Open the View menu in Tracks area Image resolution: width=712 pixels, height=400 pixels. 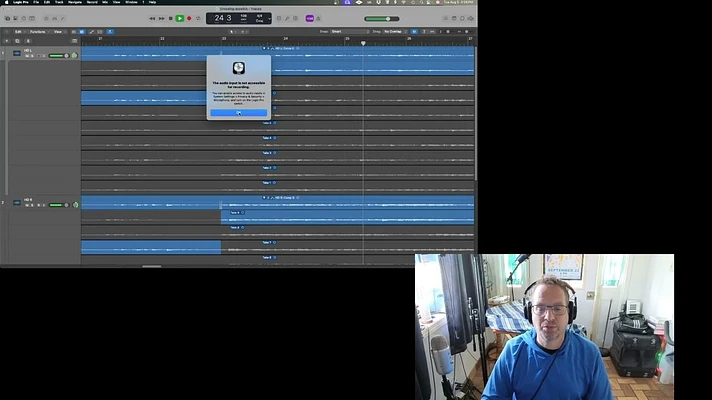pos(58,32)
